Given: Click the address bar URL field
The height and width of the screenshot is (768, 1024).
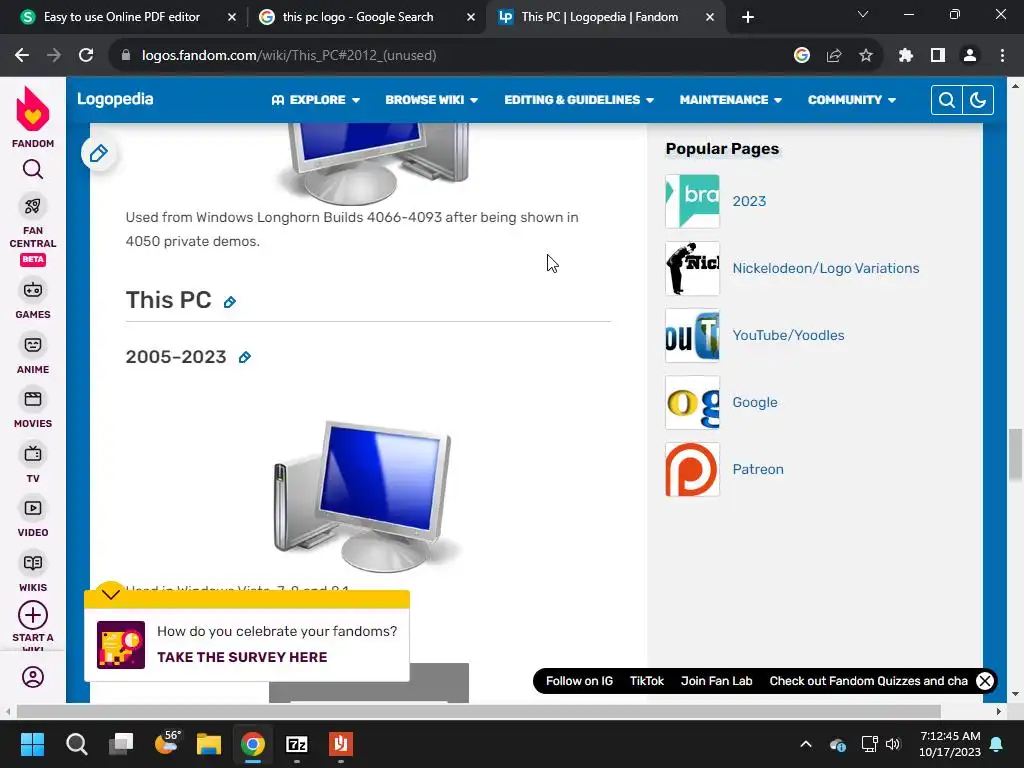Looking at the screenshot, I should click(457, 56).
